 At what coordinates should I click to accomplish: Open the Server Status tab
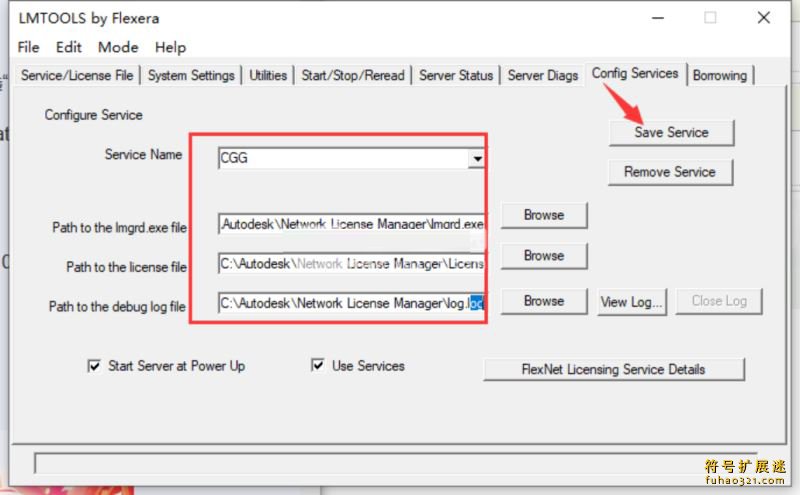[x=456, y=76]
